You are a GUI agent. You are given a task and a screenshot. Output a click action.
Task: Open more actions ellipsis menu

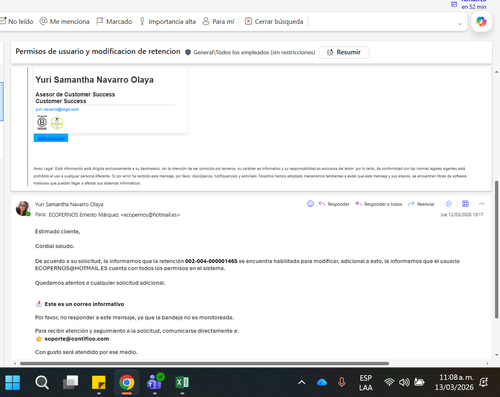(x=482, y=204)
